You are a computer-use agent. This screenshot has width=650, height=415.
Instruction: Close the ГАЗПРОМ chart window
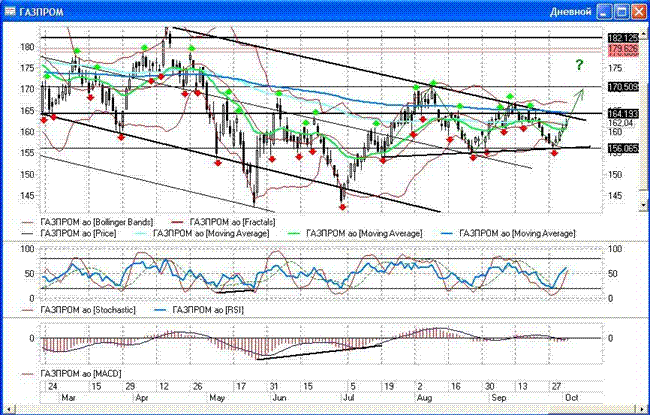pyautogui.click(x=639, y=12)
